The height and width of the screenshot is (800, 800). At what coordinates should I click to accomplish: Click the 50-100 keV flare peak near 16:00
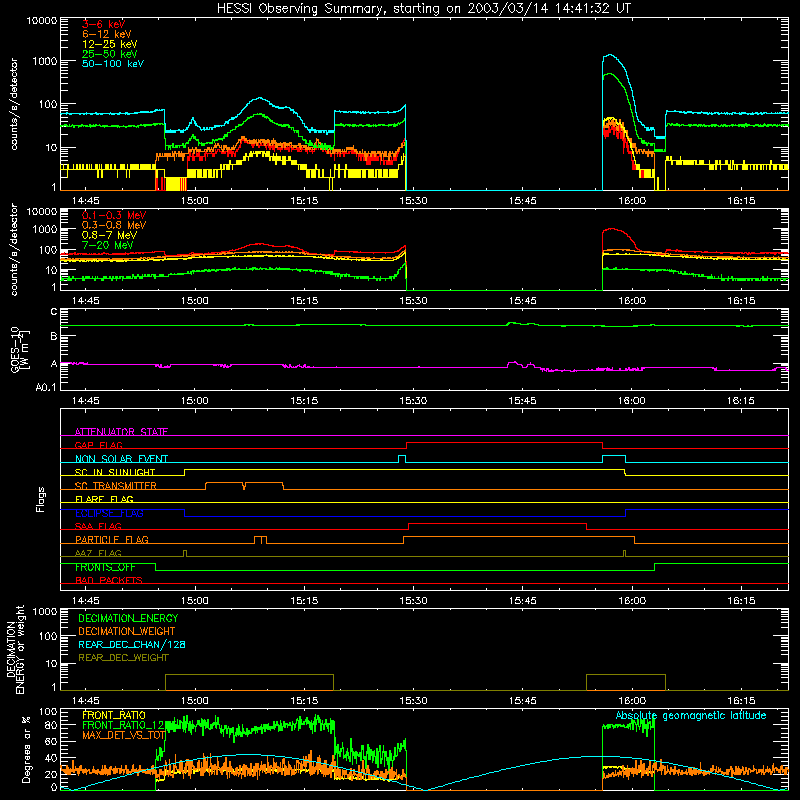point(610,55)
